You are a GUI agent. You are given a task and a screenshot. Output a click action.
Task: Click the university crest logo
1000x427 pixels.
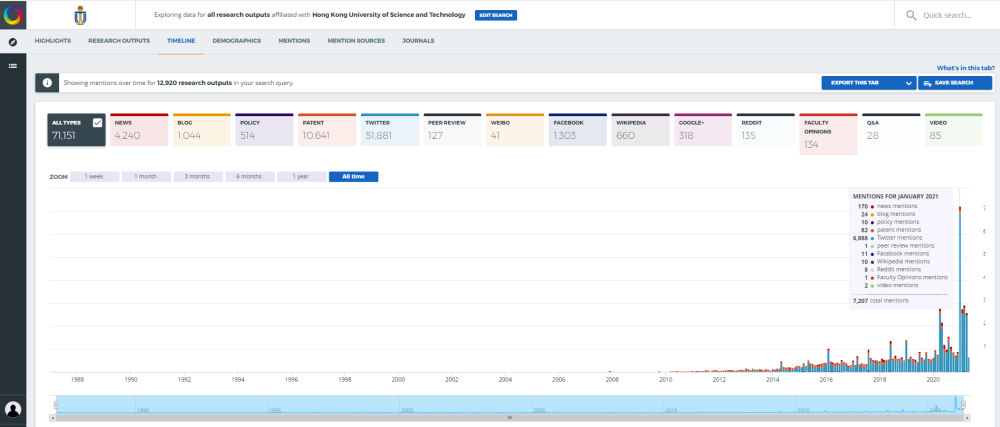pos(81,16)
